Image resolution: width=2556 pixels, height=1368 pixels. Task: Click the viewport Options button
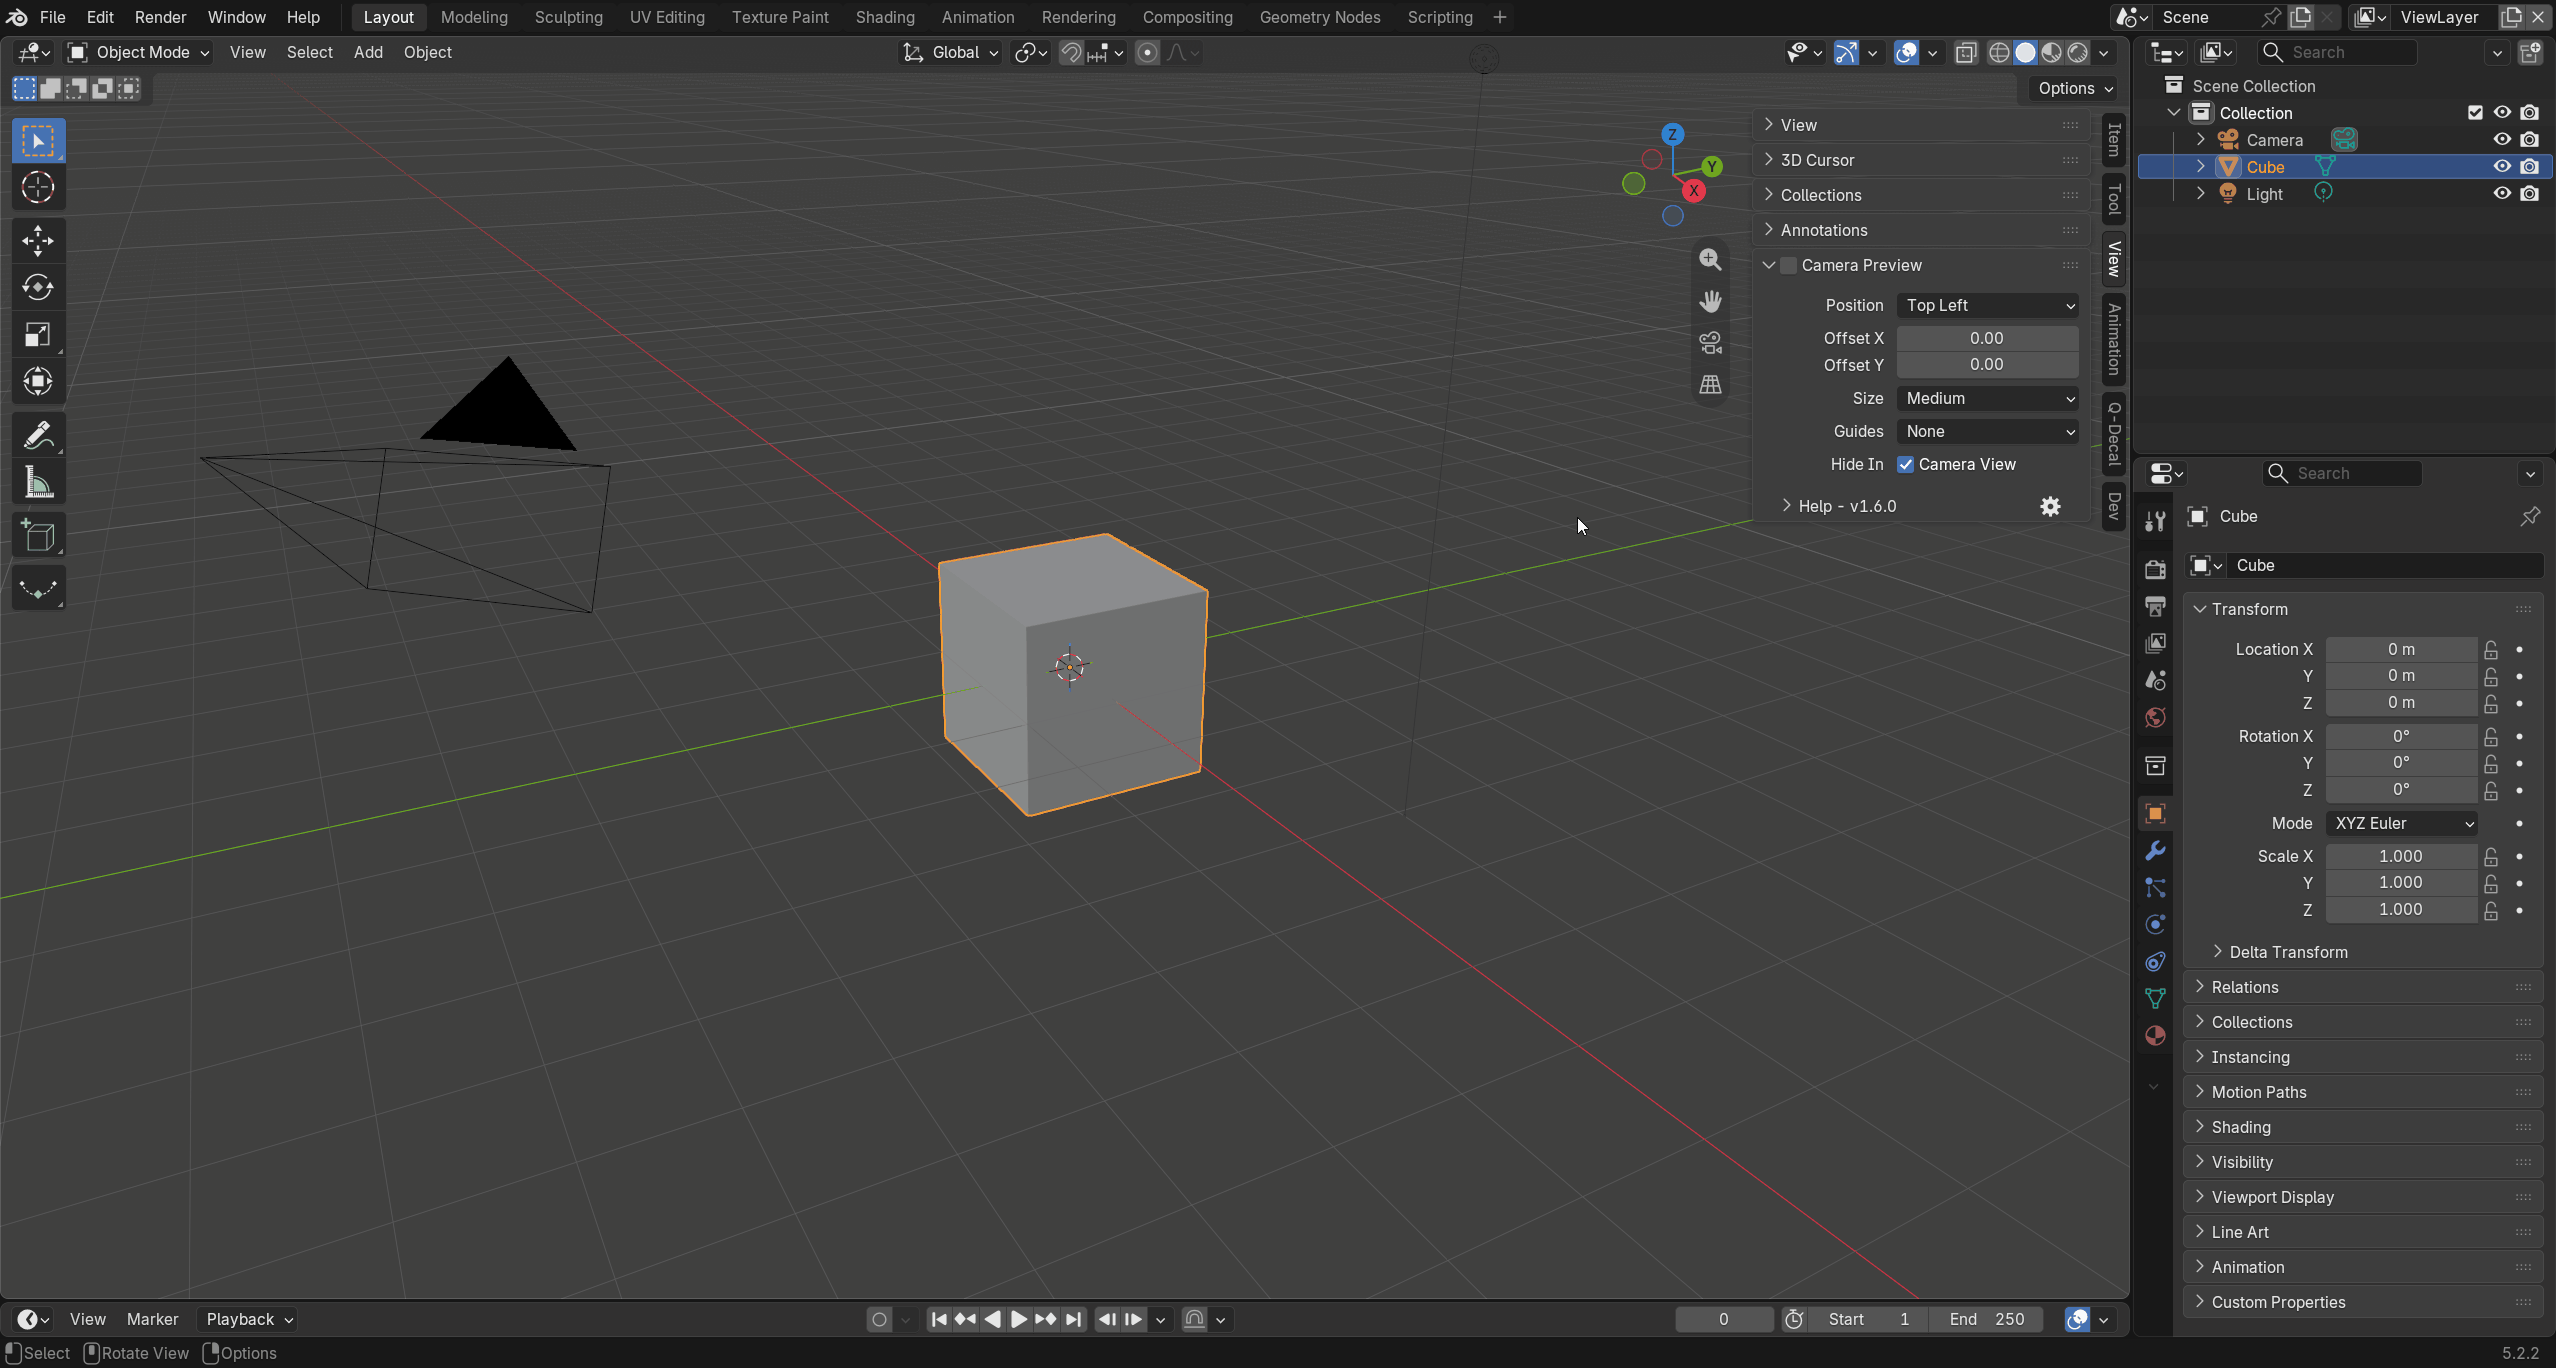(x=2076, y=88)
